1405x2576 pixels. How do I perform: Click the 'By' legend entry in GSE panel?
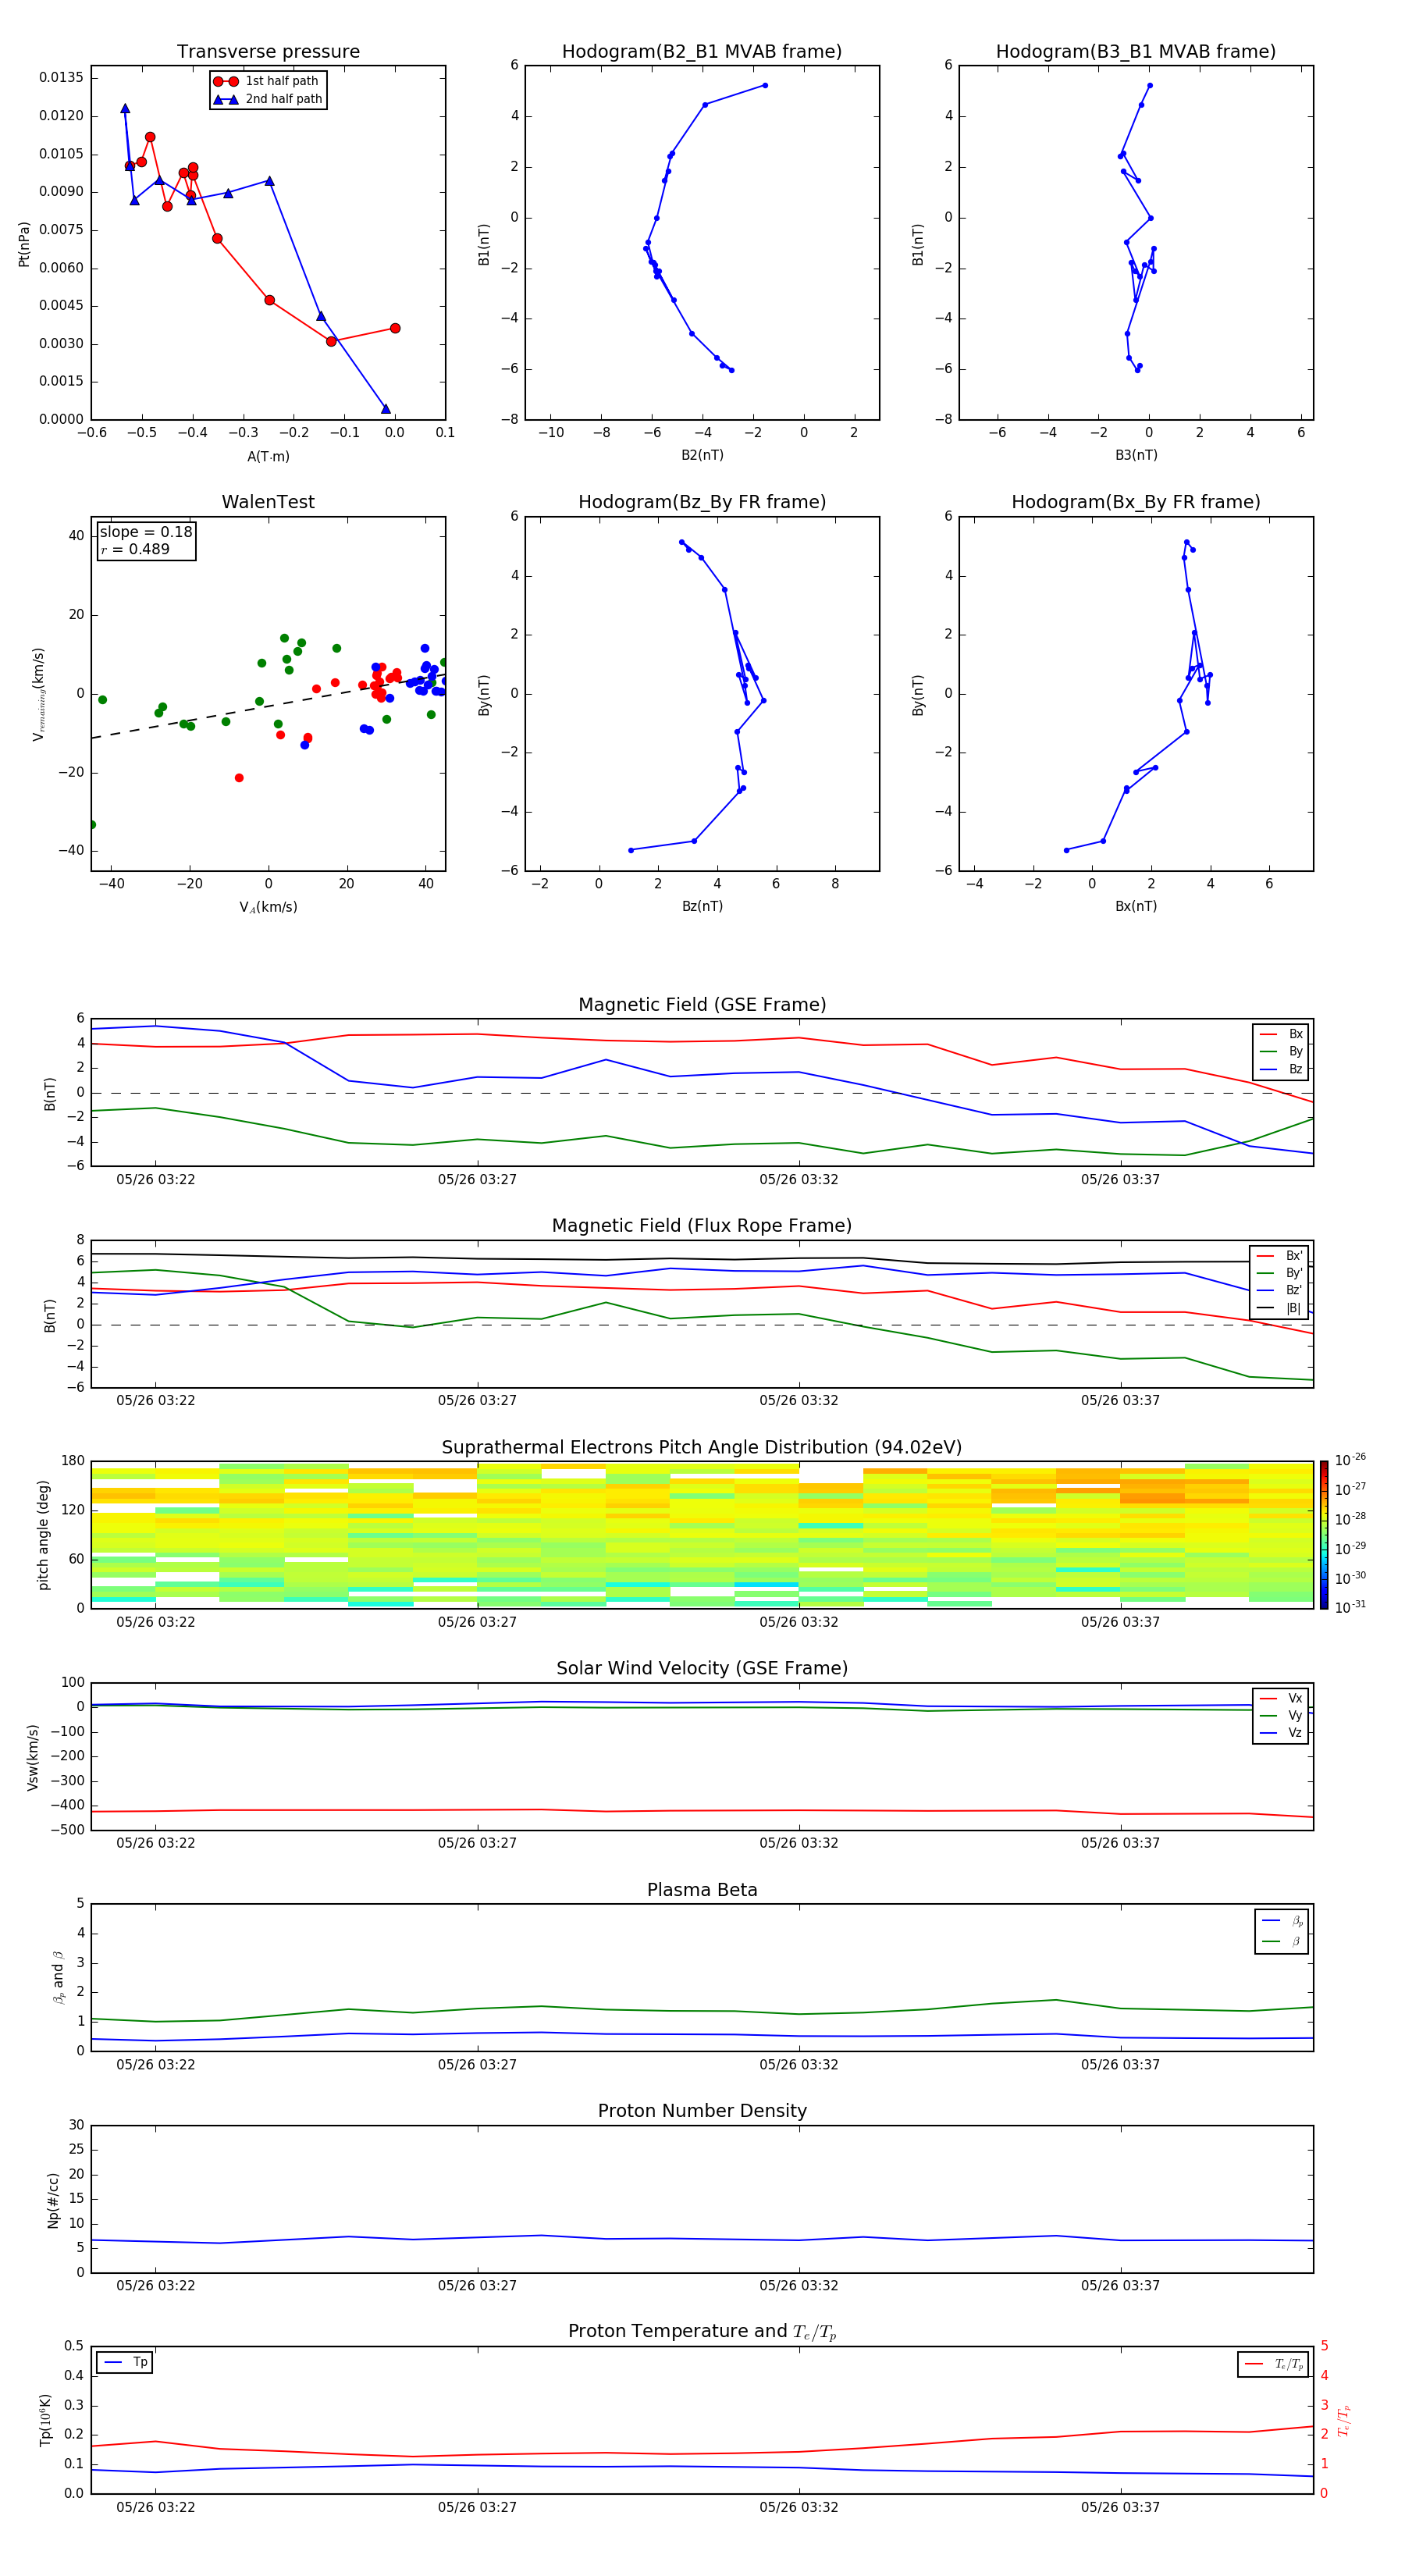point(1282,1051)
